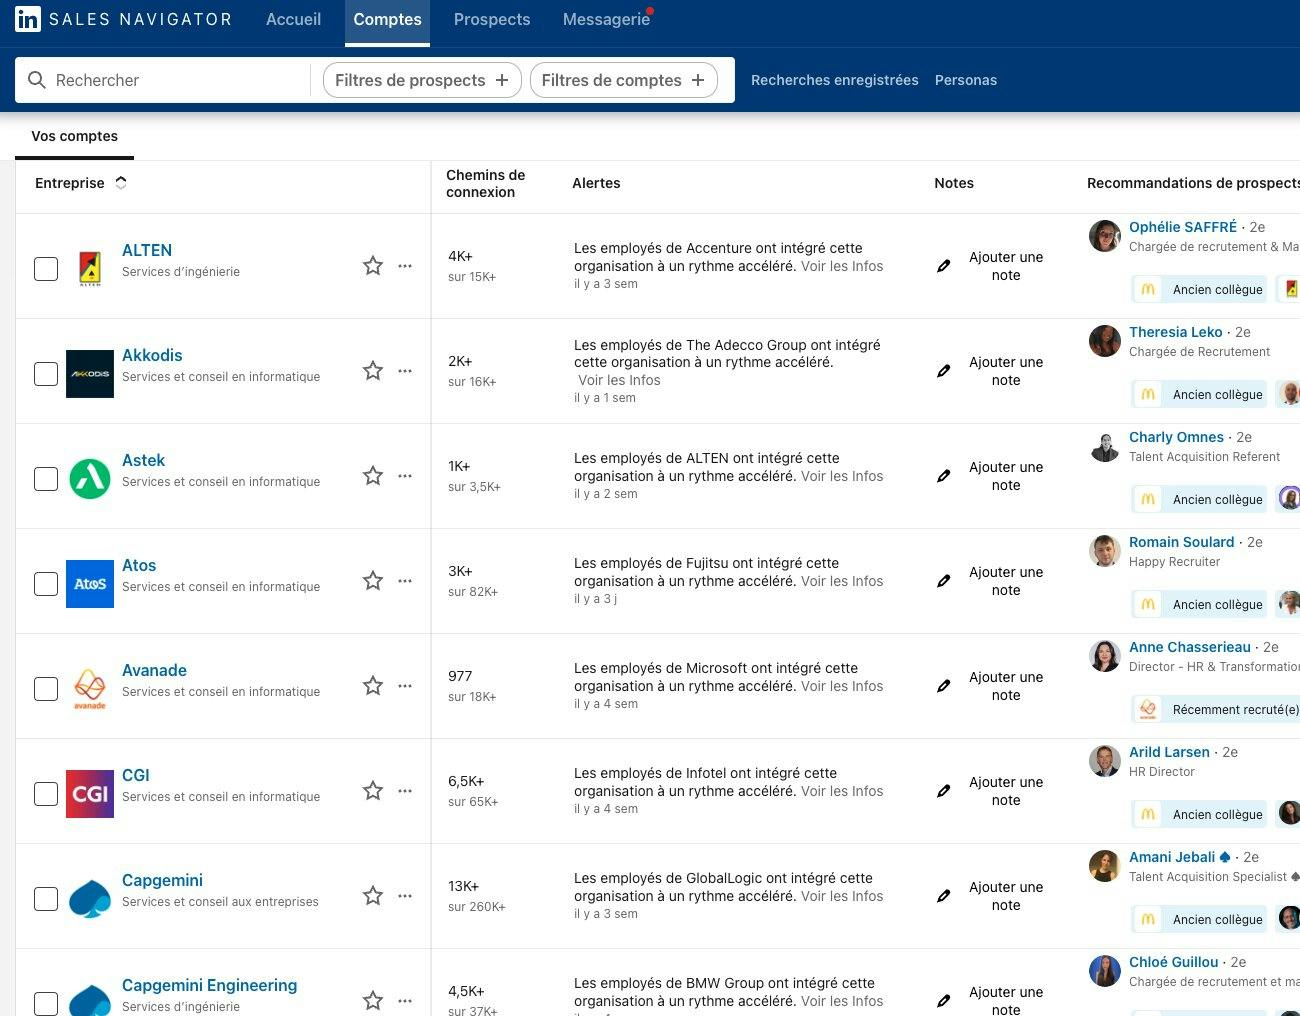Click pencil icon in Capgemini row
Screen dimensions: 1300x1016
tap(943, 896)
